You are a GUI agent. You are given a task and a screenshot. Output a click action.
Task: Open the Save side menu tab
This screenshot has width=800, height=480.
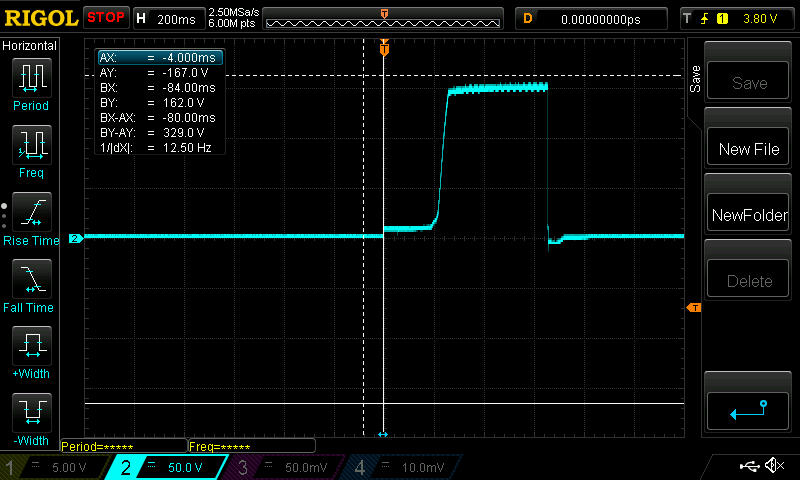point(695,81)
